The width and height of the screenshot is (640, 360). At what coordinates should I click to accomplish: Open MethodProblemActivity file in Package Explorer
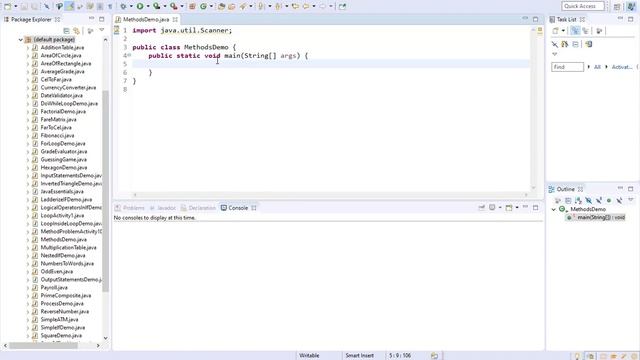(71, 231)
